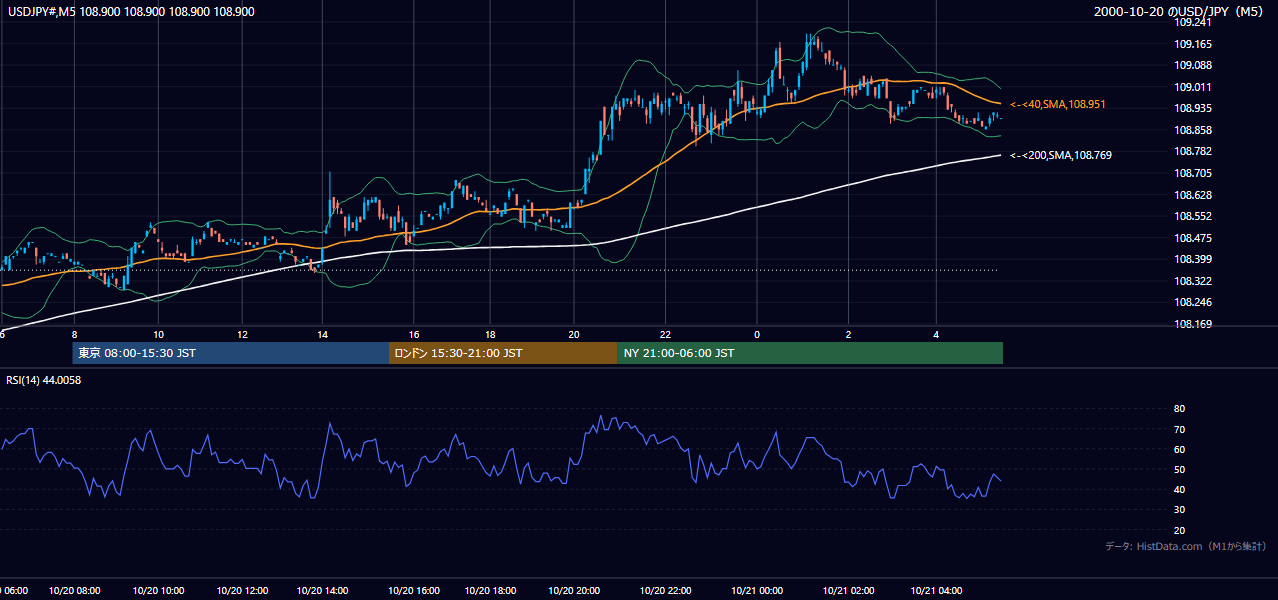Click hour label 18 under price chart
The width and height of the screenshot is (1278, 600).
[490, 334]
